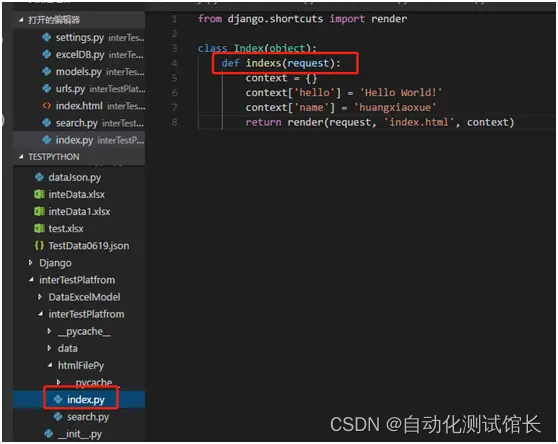558x444 pixels.
Task: Collapse the htmlFilePy folder
Action: (50, 365)
